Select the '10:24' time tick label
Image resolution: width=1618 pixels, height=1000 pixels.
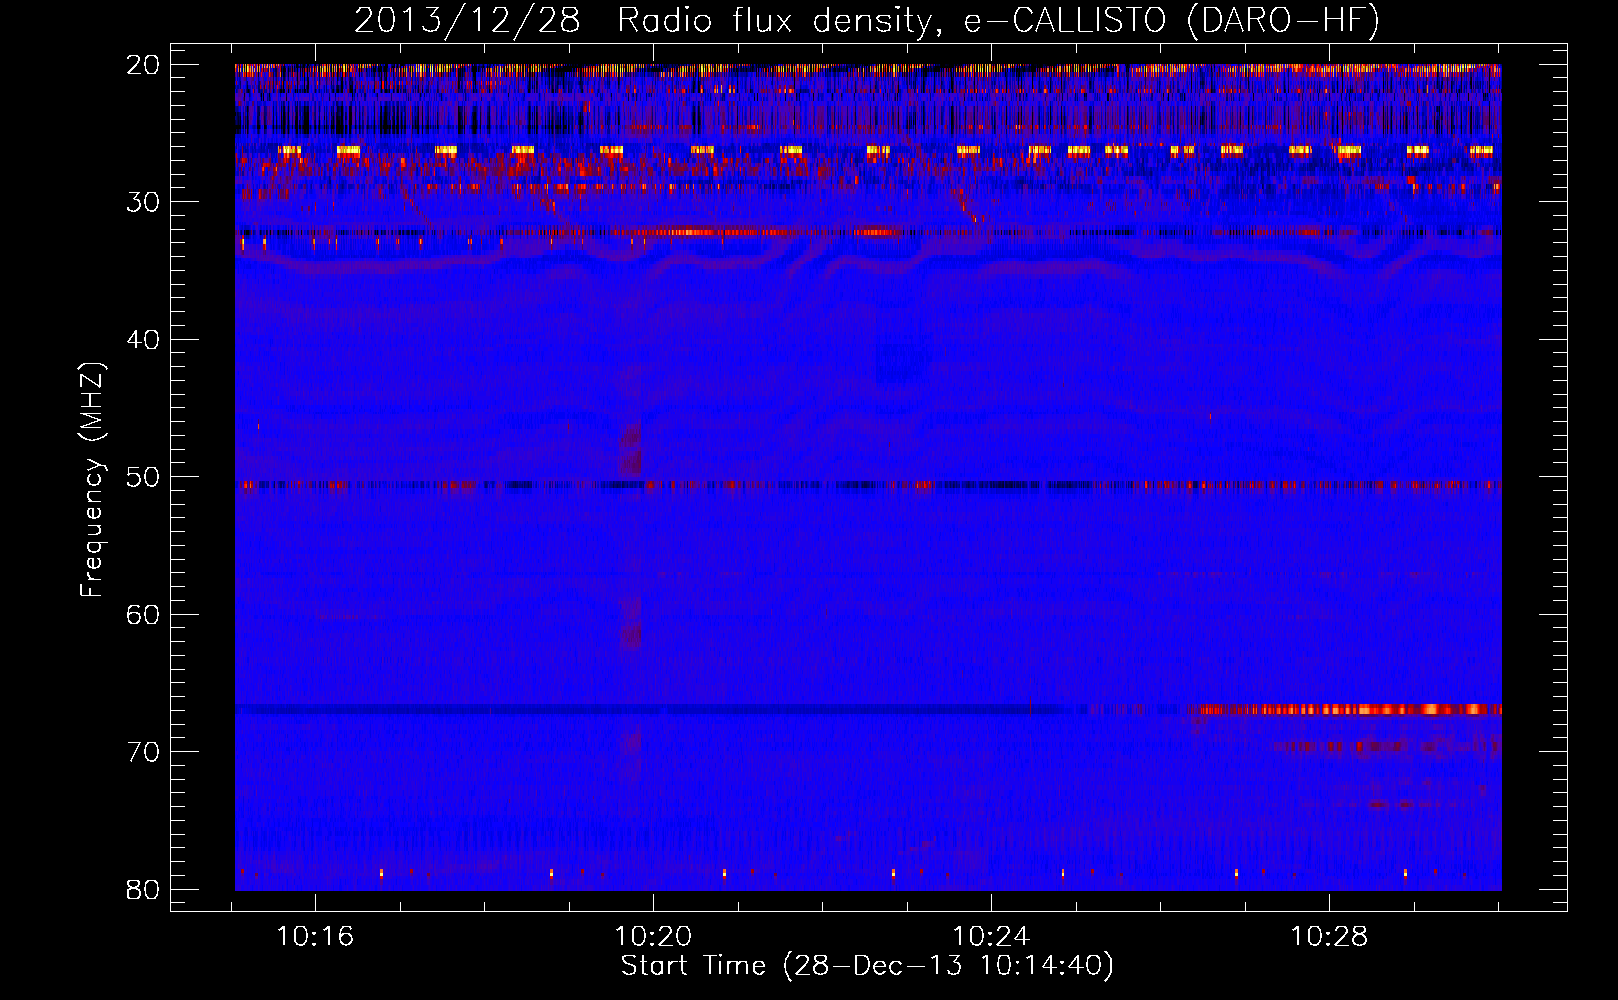tap(991, 937)
